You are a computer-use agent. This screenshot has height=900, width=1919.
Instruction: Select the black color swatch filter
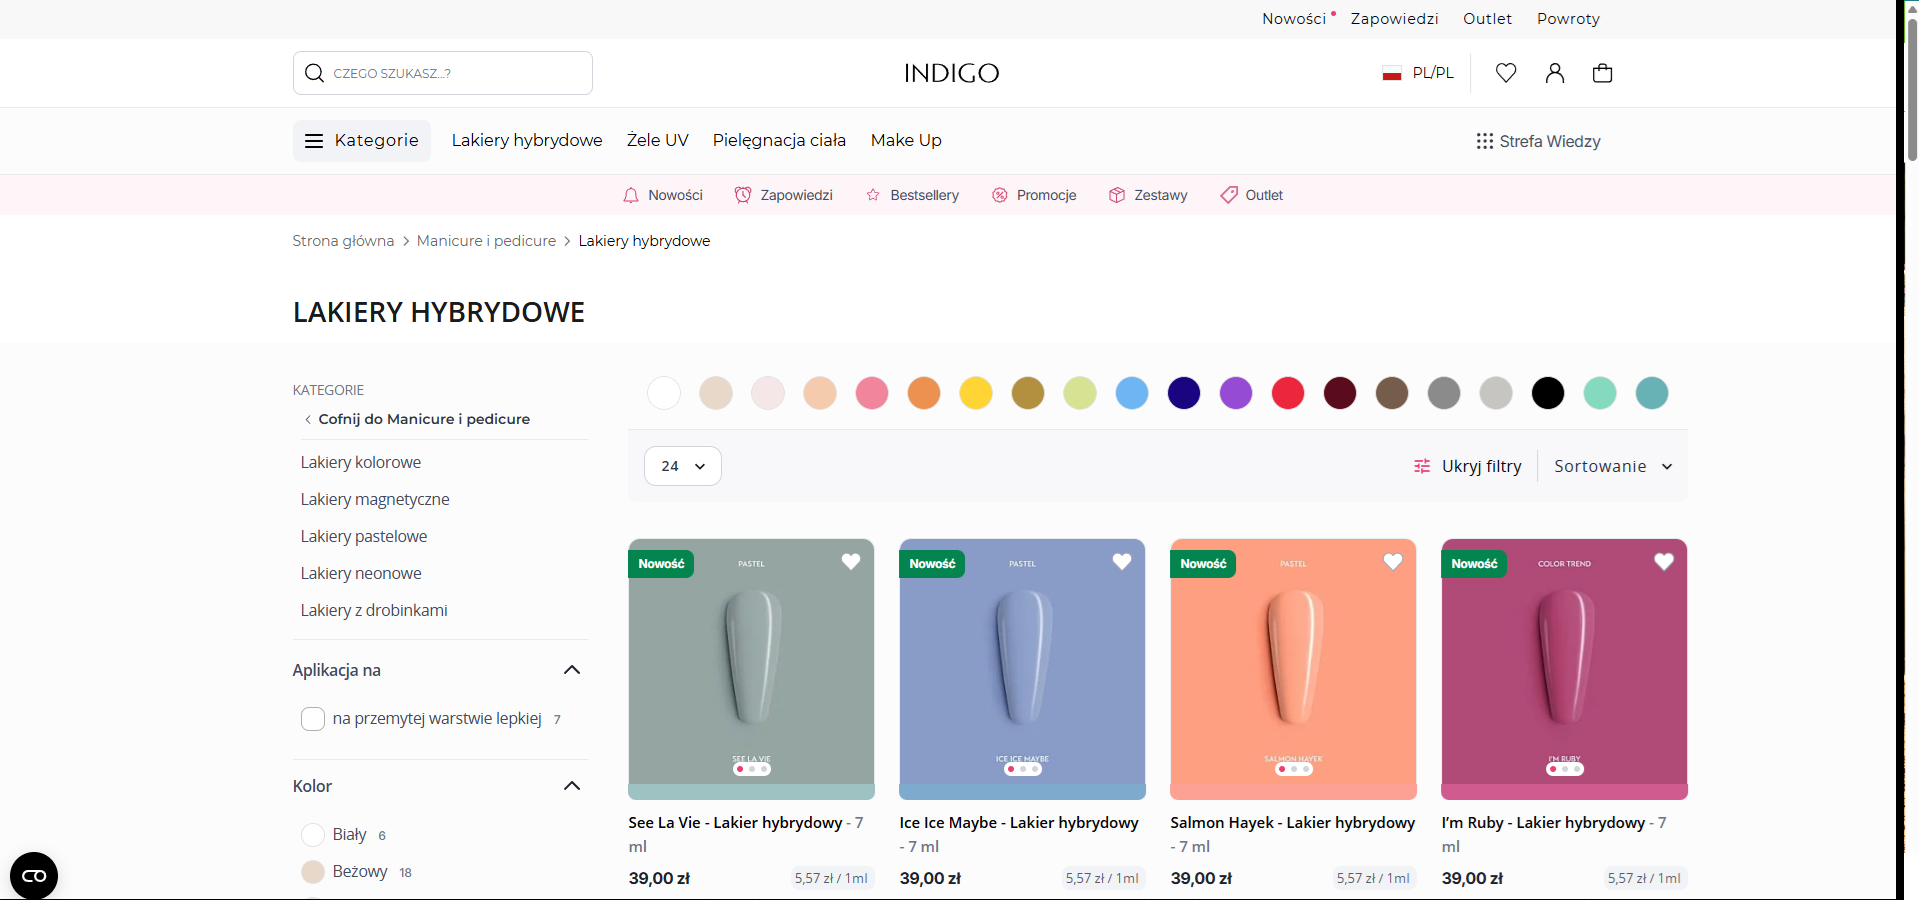pos(1548,393)
